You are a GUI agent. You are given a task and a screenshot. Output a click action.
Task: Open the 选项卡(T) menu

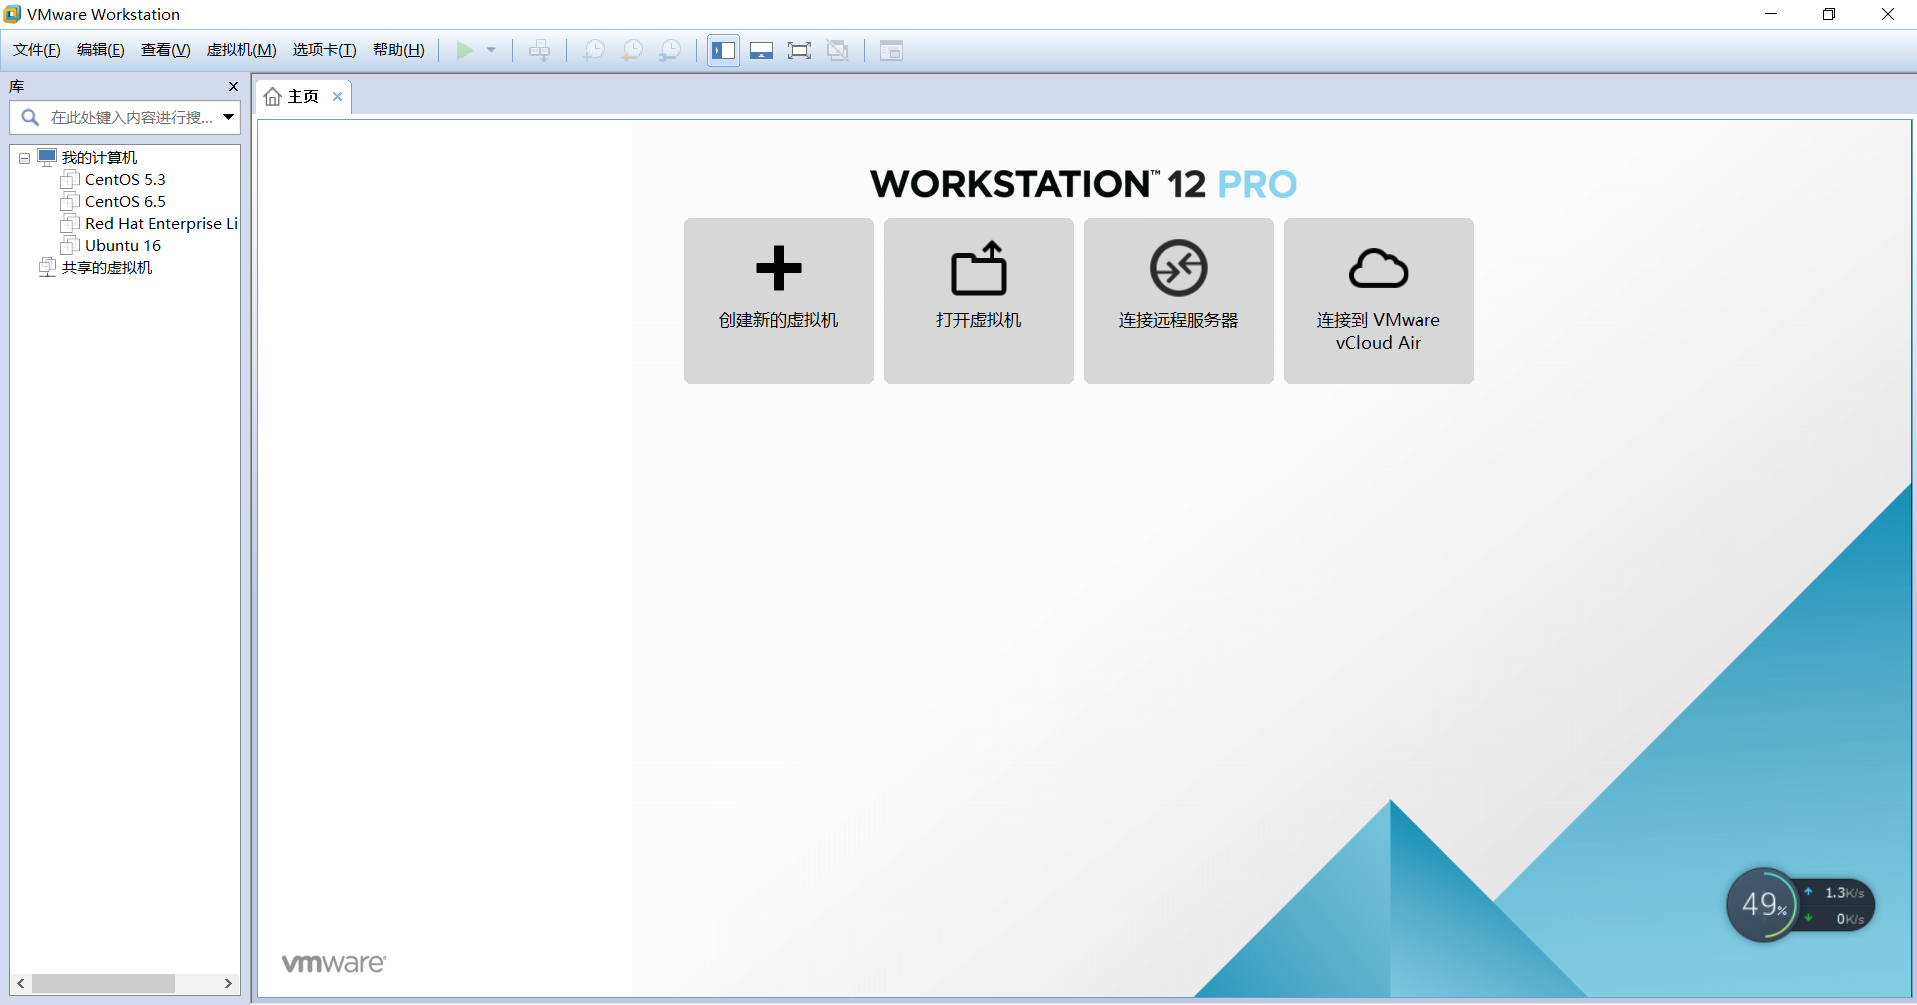(x=324, y=50)
